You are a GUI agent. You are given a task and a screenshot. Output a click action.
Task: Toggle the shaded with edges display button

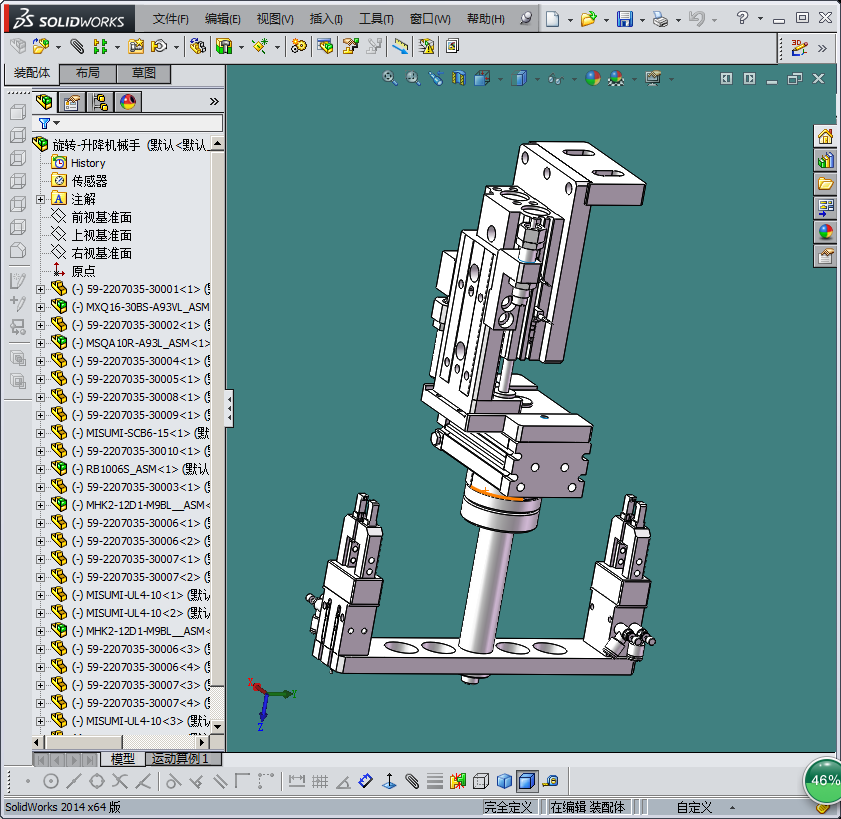pyautogui.click(x=527, y=780)
